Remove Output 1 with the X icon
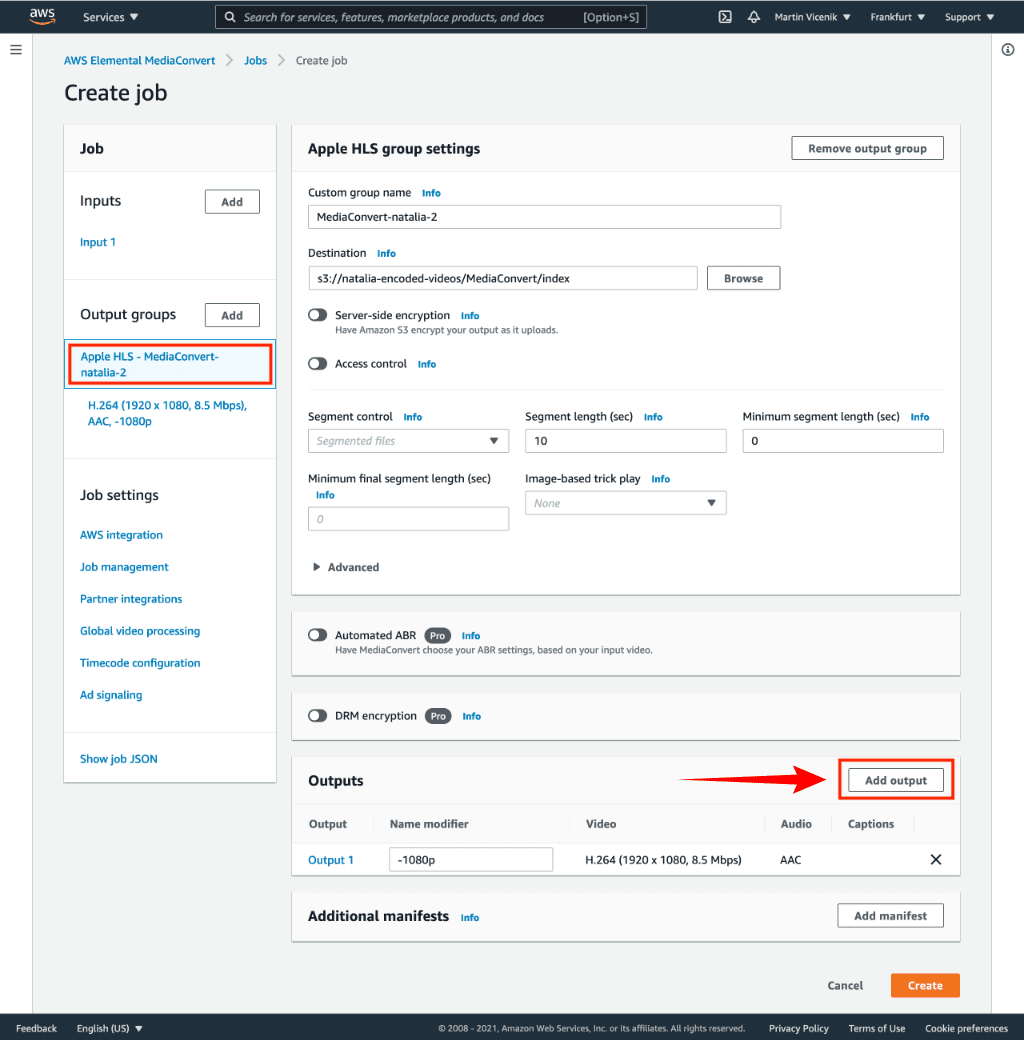This screenshot has height=1040, width=1024. [936, 860]
